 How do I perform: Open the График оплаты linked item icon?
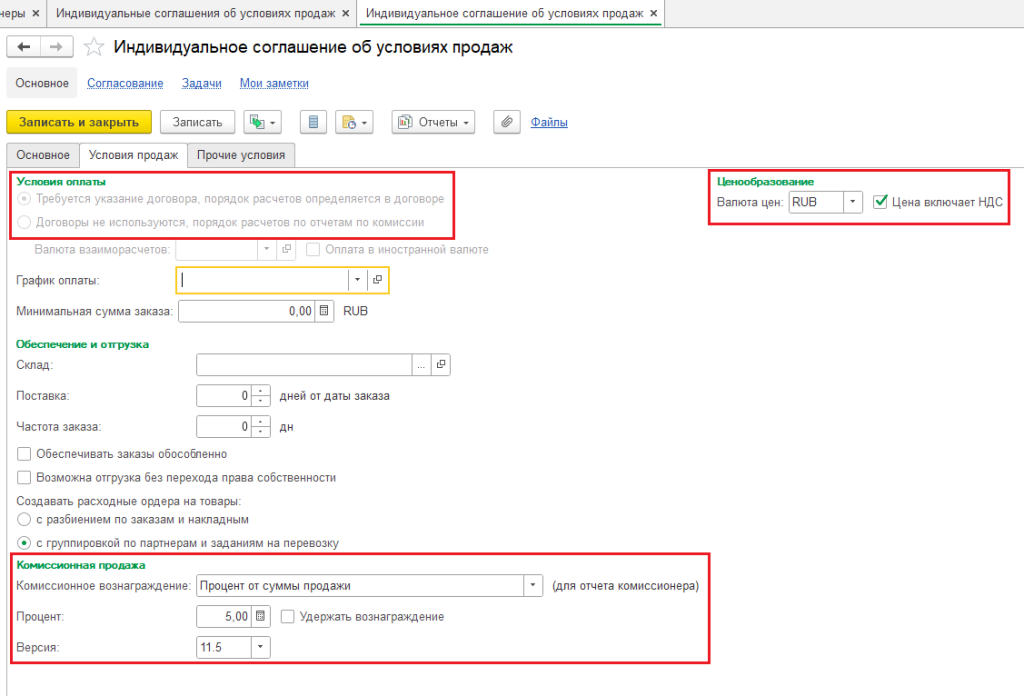click(x=377, y=280)
